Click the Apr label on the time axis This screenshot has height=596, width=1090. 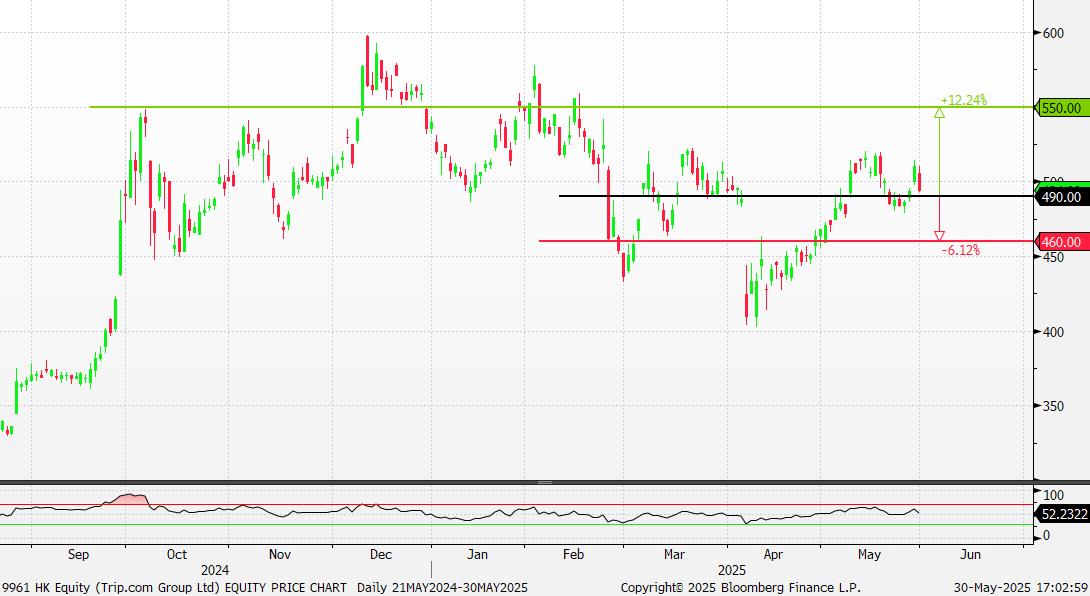point(773,554)
